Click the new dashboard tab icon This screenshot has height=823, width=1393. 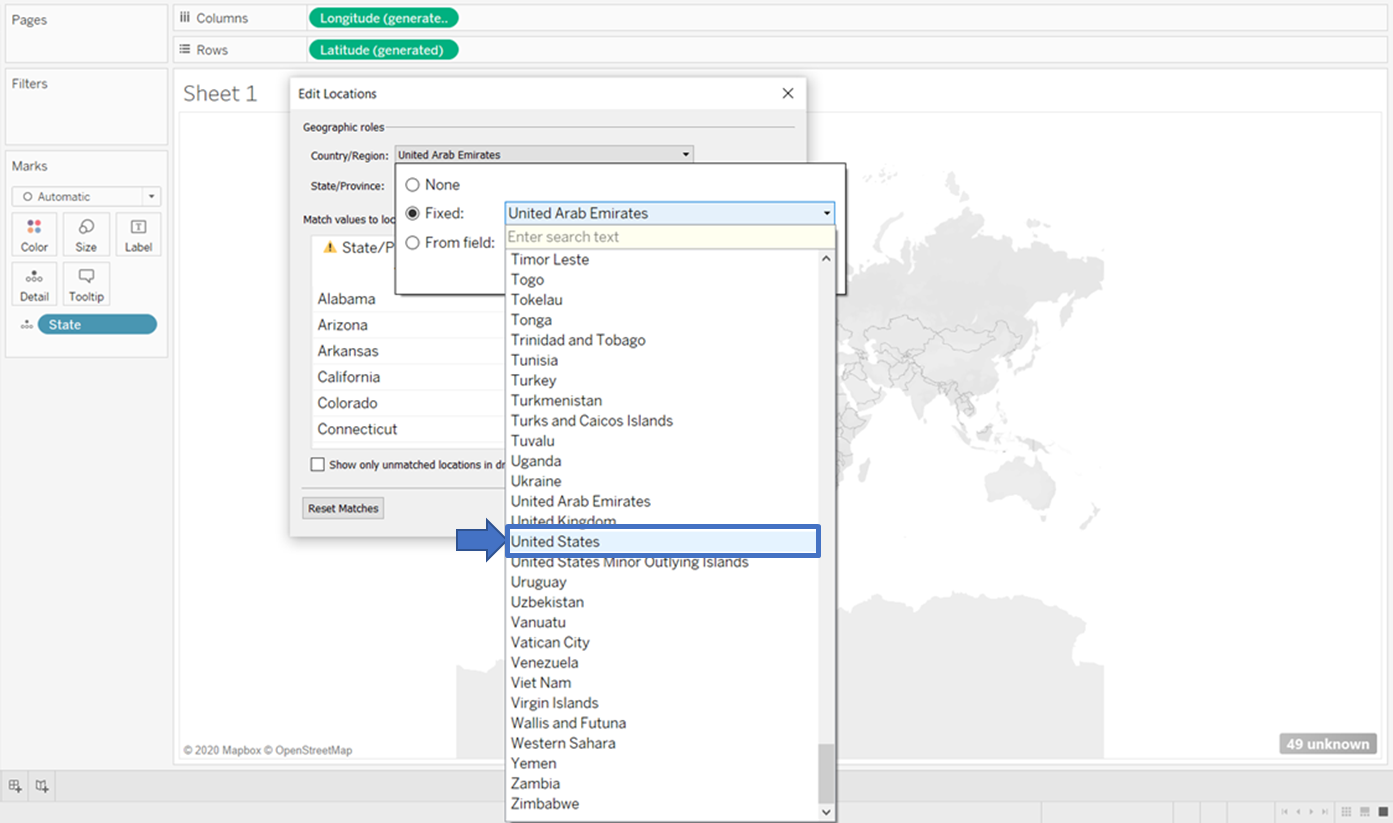42,786
